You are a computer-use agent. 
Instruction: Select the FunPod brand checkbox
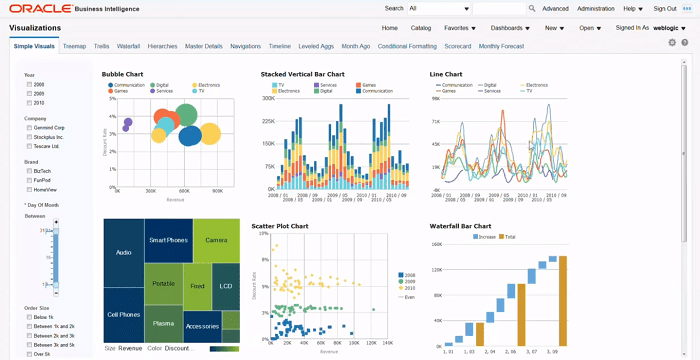click(x=29, y=180)
